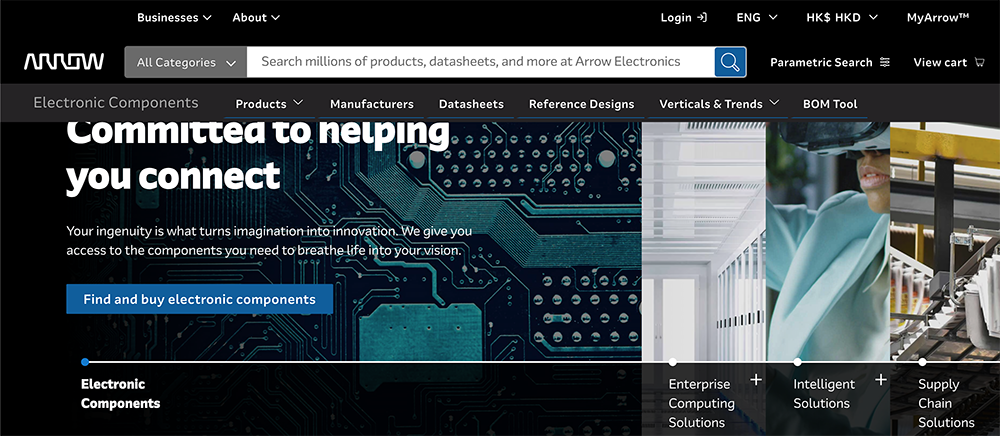The width and height of the screenshot is (1000, 436).
Task: Click the Arrow logo
Action: pos(64,62)
